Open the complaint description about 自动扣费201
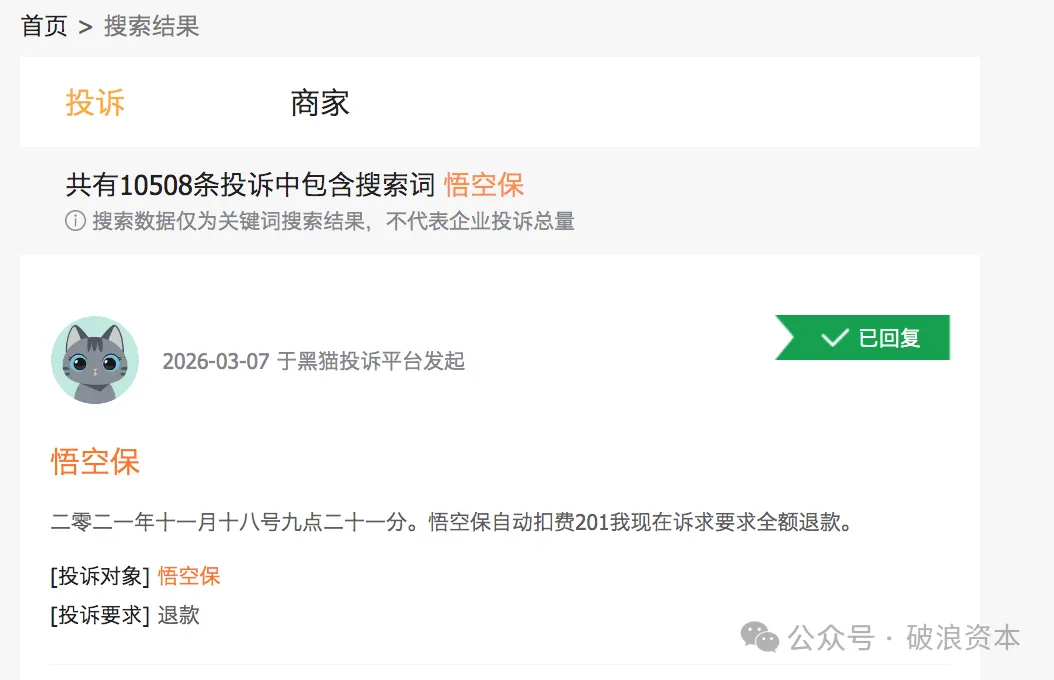This screenshot has width=1054, height=680. [451, 521]
